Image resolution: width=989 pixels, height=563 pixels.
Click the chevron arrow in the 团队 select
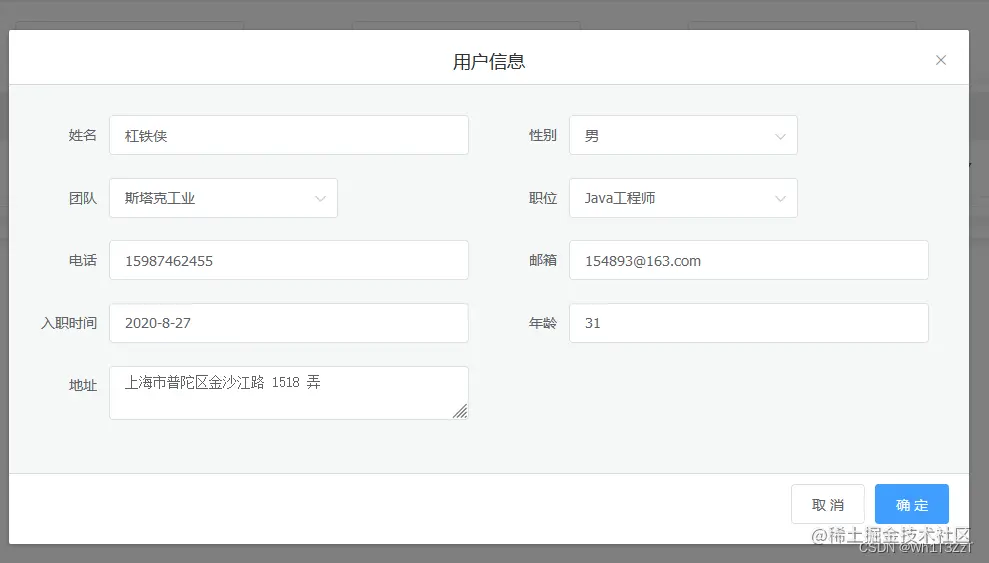point(320,199)
